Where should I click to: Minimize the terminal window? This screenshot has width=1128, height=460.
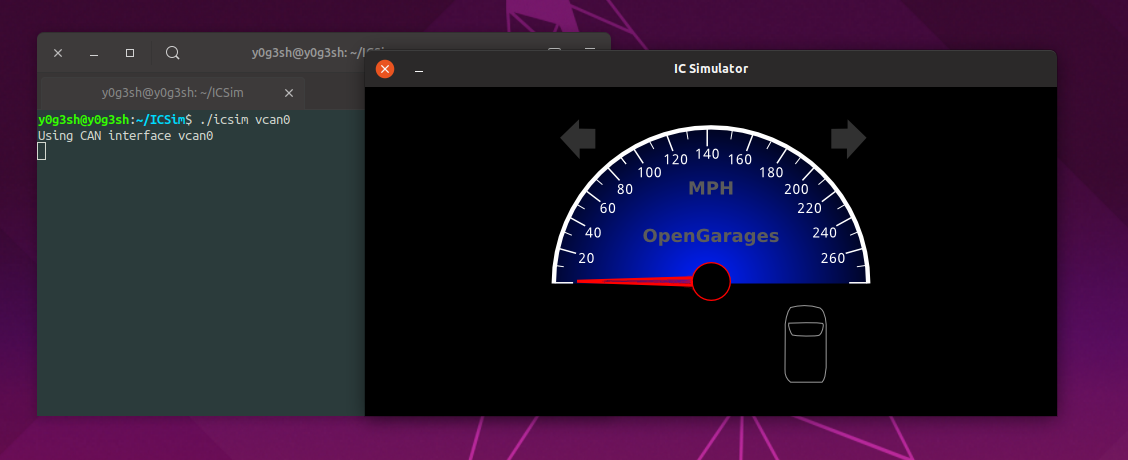tap(94, 53)
